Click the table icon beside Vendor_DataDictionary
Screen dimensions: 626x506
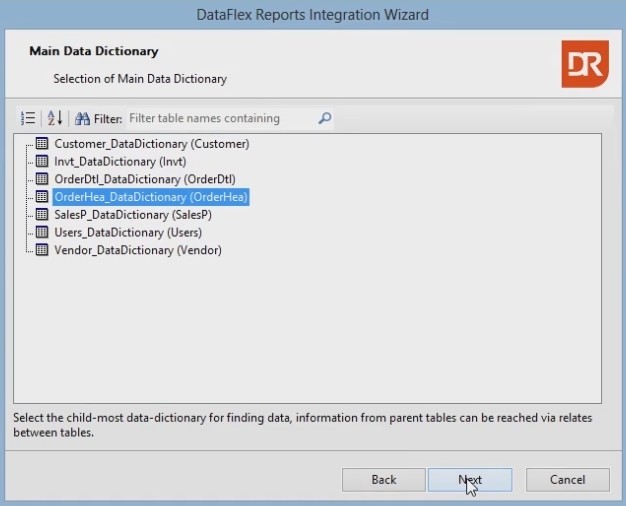coord(42,250)
